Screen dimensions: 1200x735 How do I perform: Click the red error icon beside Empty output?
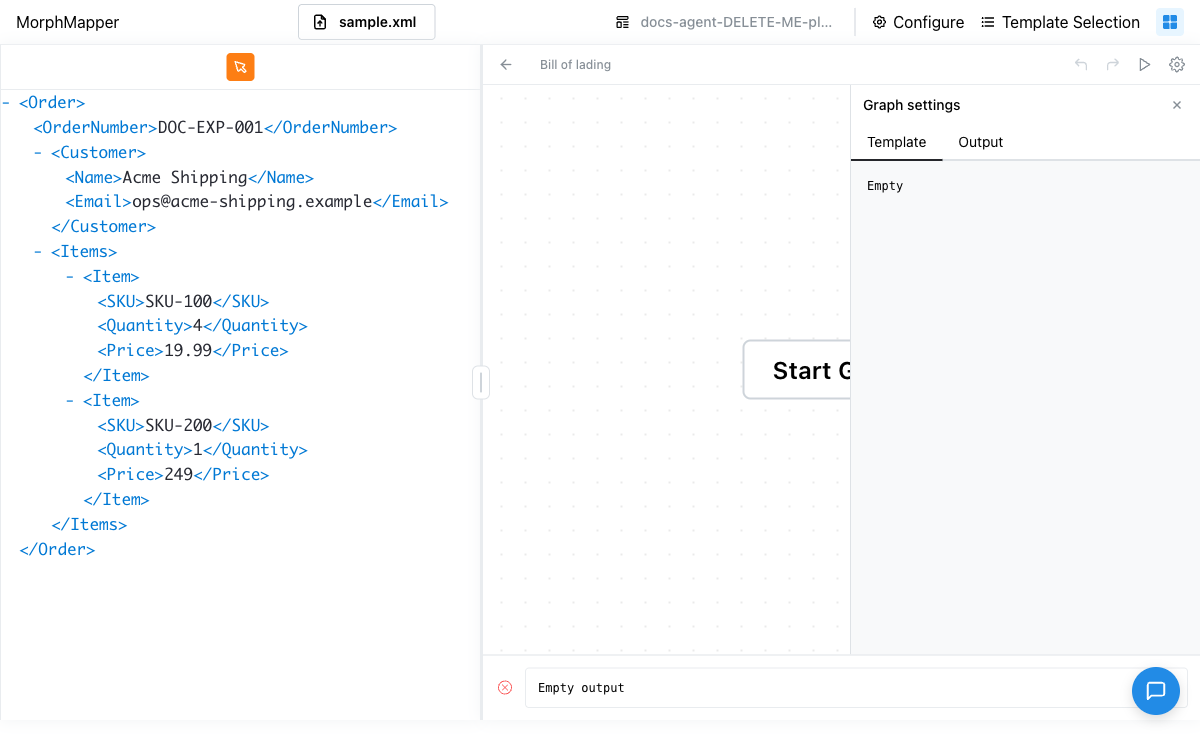click(505, 688)
